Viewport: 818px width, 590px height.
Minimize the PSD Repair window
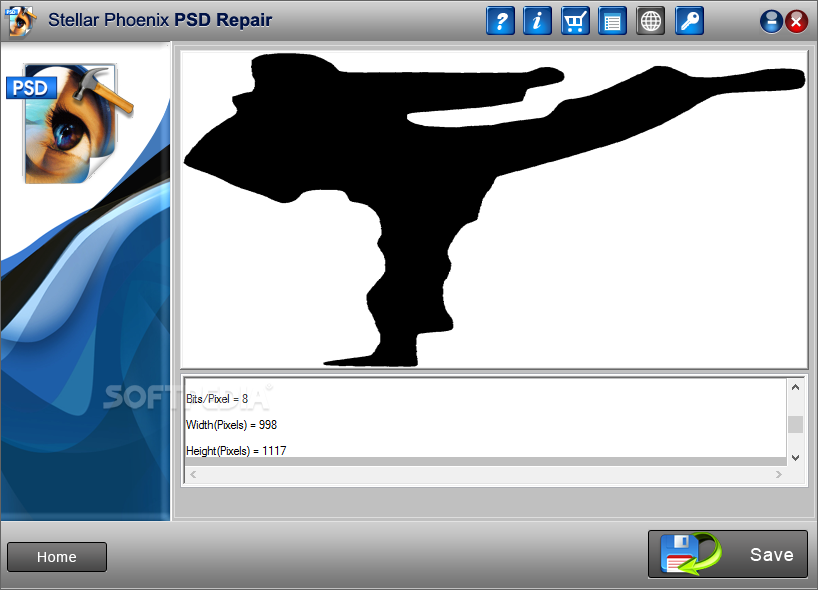(771, 22)
